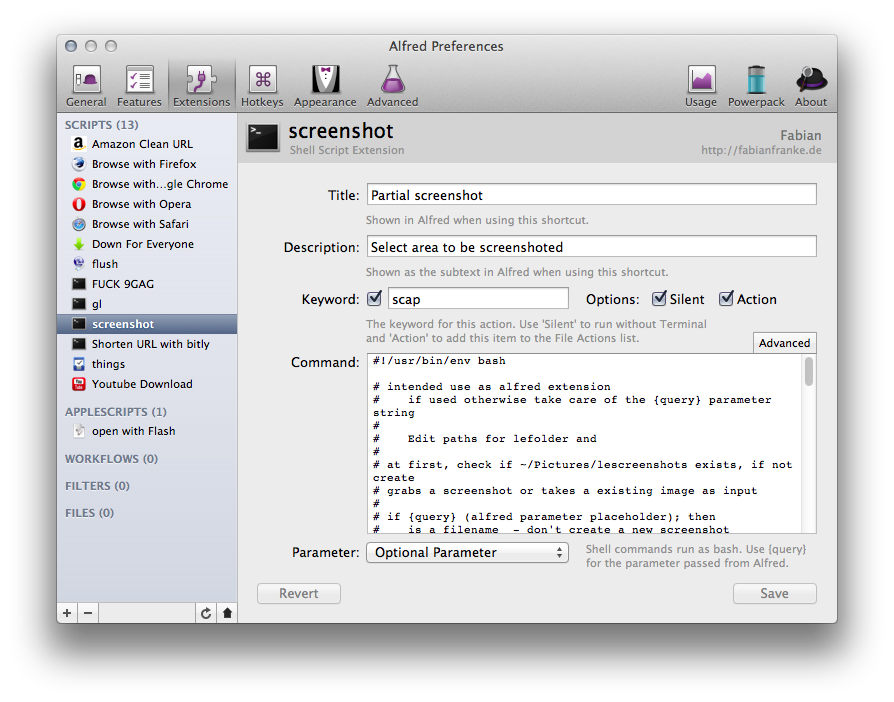Open the Optional Parameter dropdown
The width and height of the screenshot is (894, 702).
tap(468, 553)
